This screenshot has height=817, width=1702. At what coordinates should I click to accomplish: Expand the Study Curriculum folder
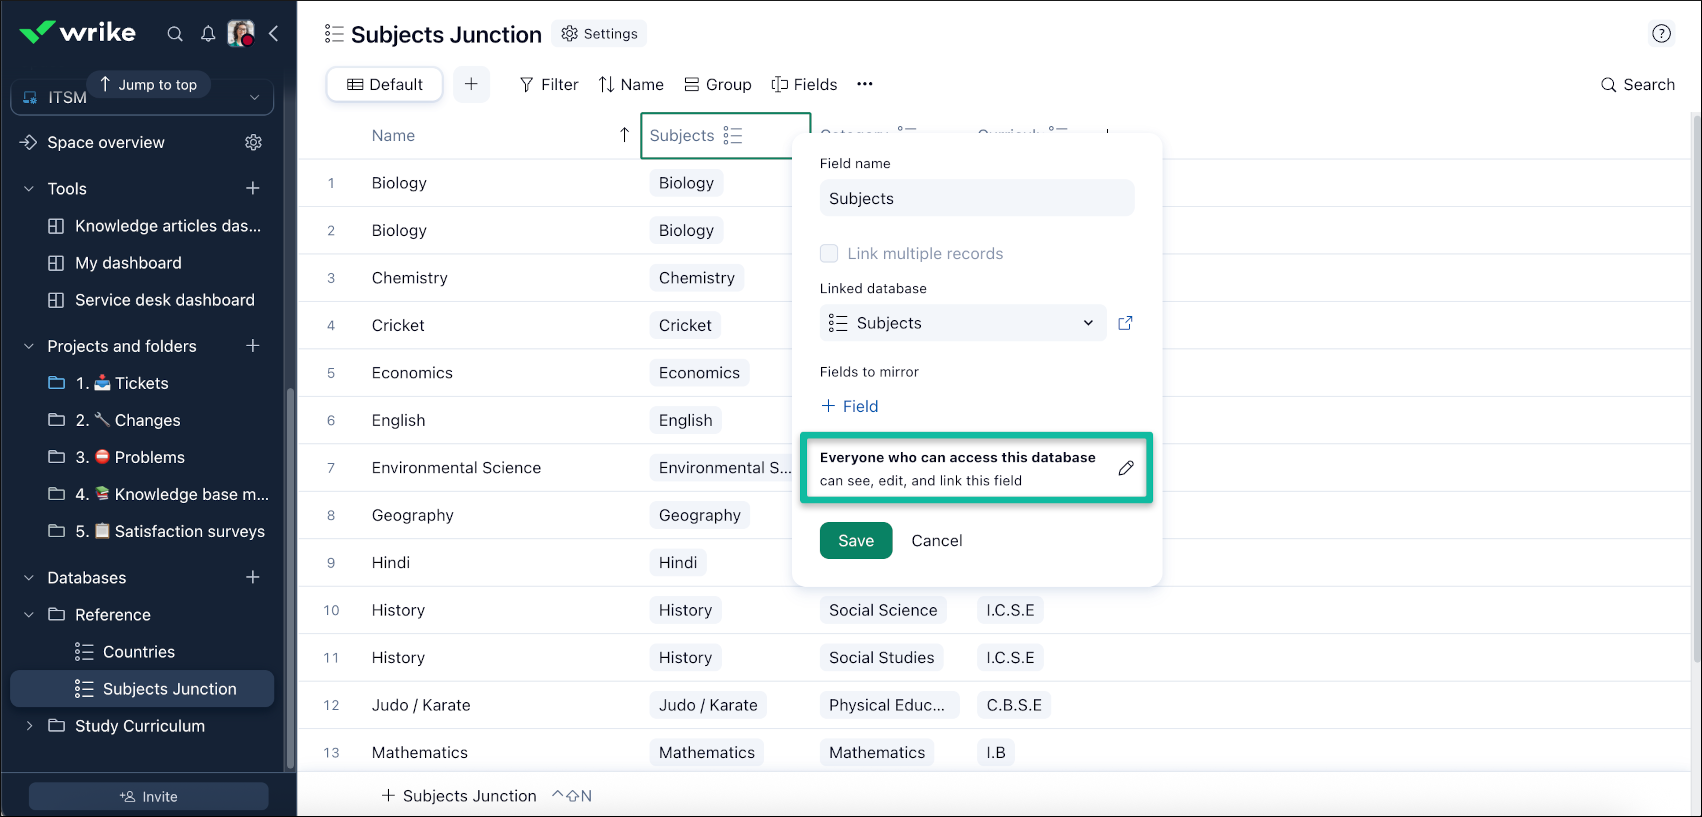coord(29,726)
